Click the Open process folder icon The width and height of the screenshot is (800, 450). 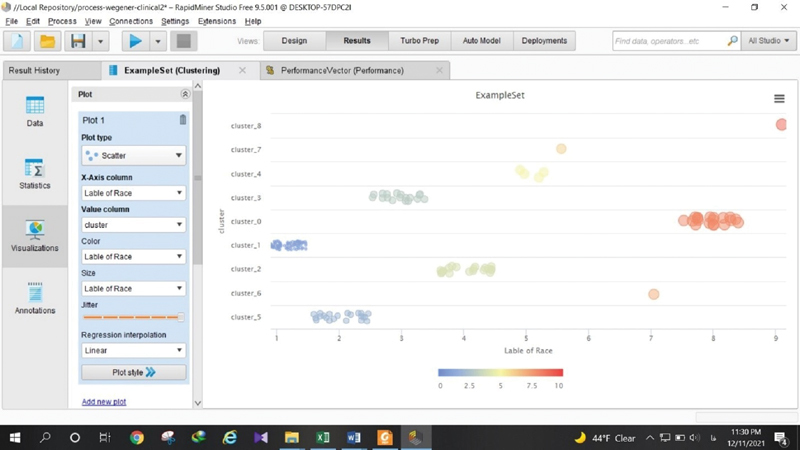pos(47,41)
